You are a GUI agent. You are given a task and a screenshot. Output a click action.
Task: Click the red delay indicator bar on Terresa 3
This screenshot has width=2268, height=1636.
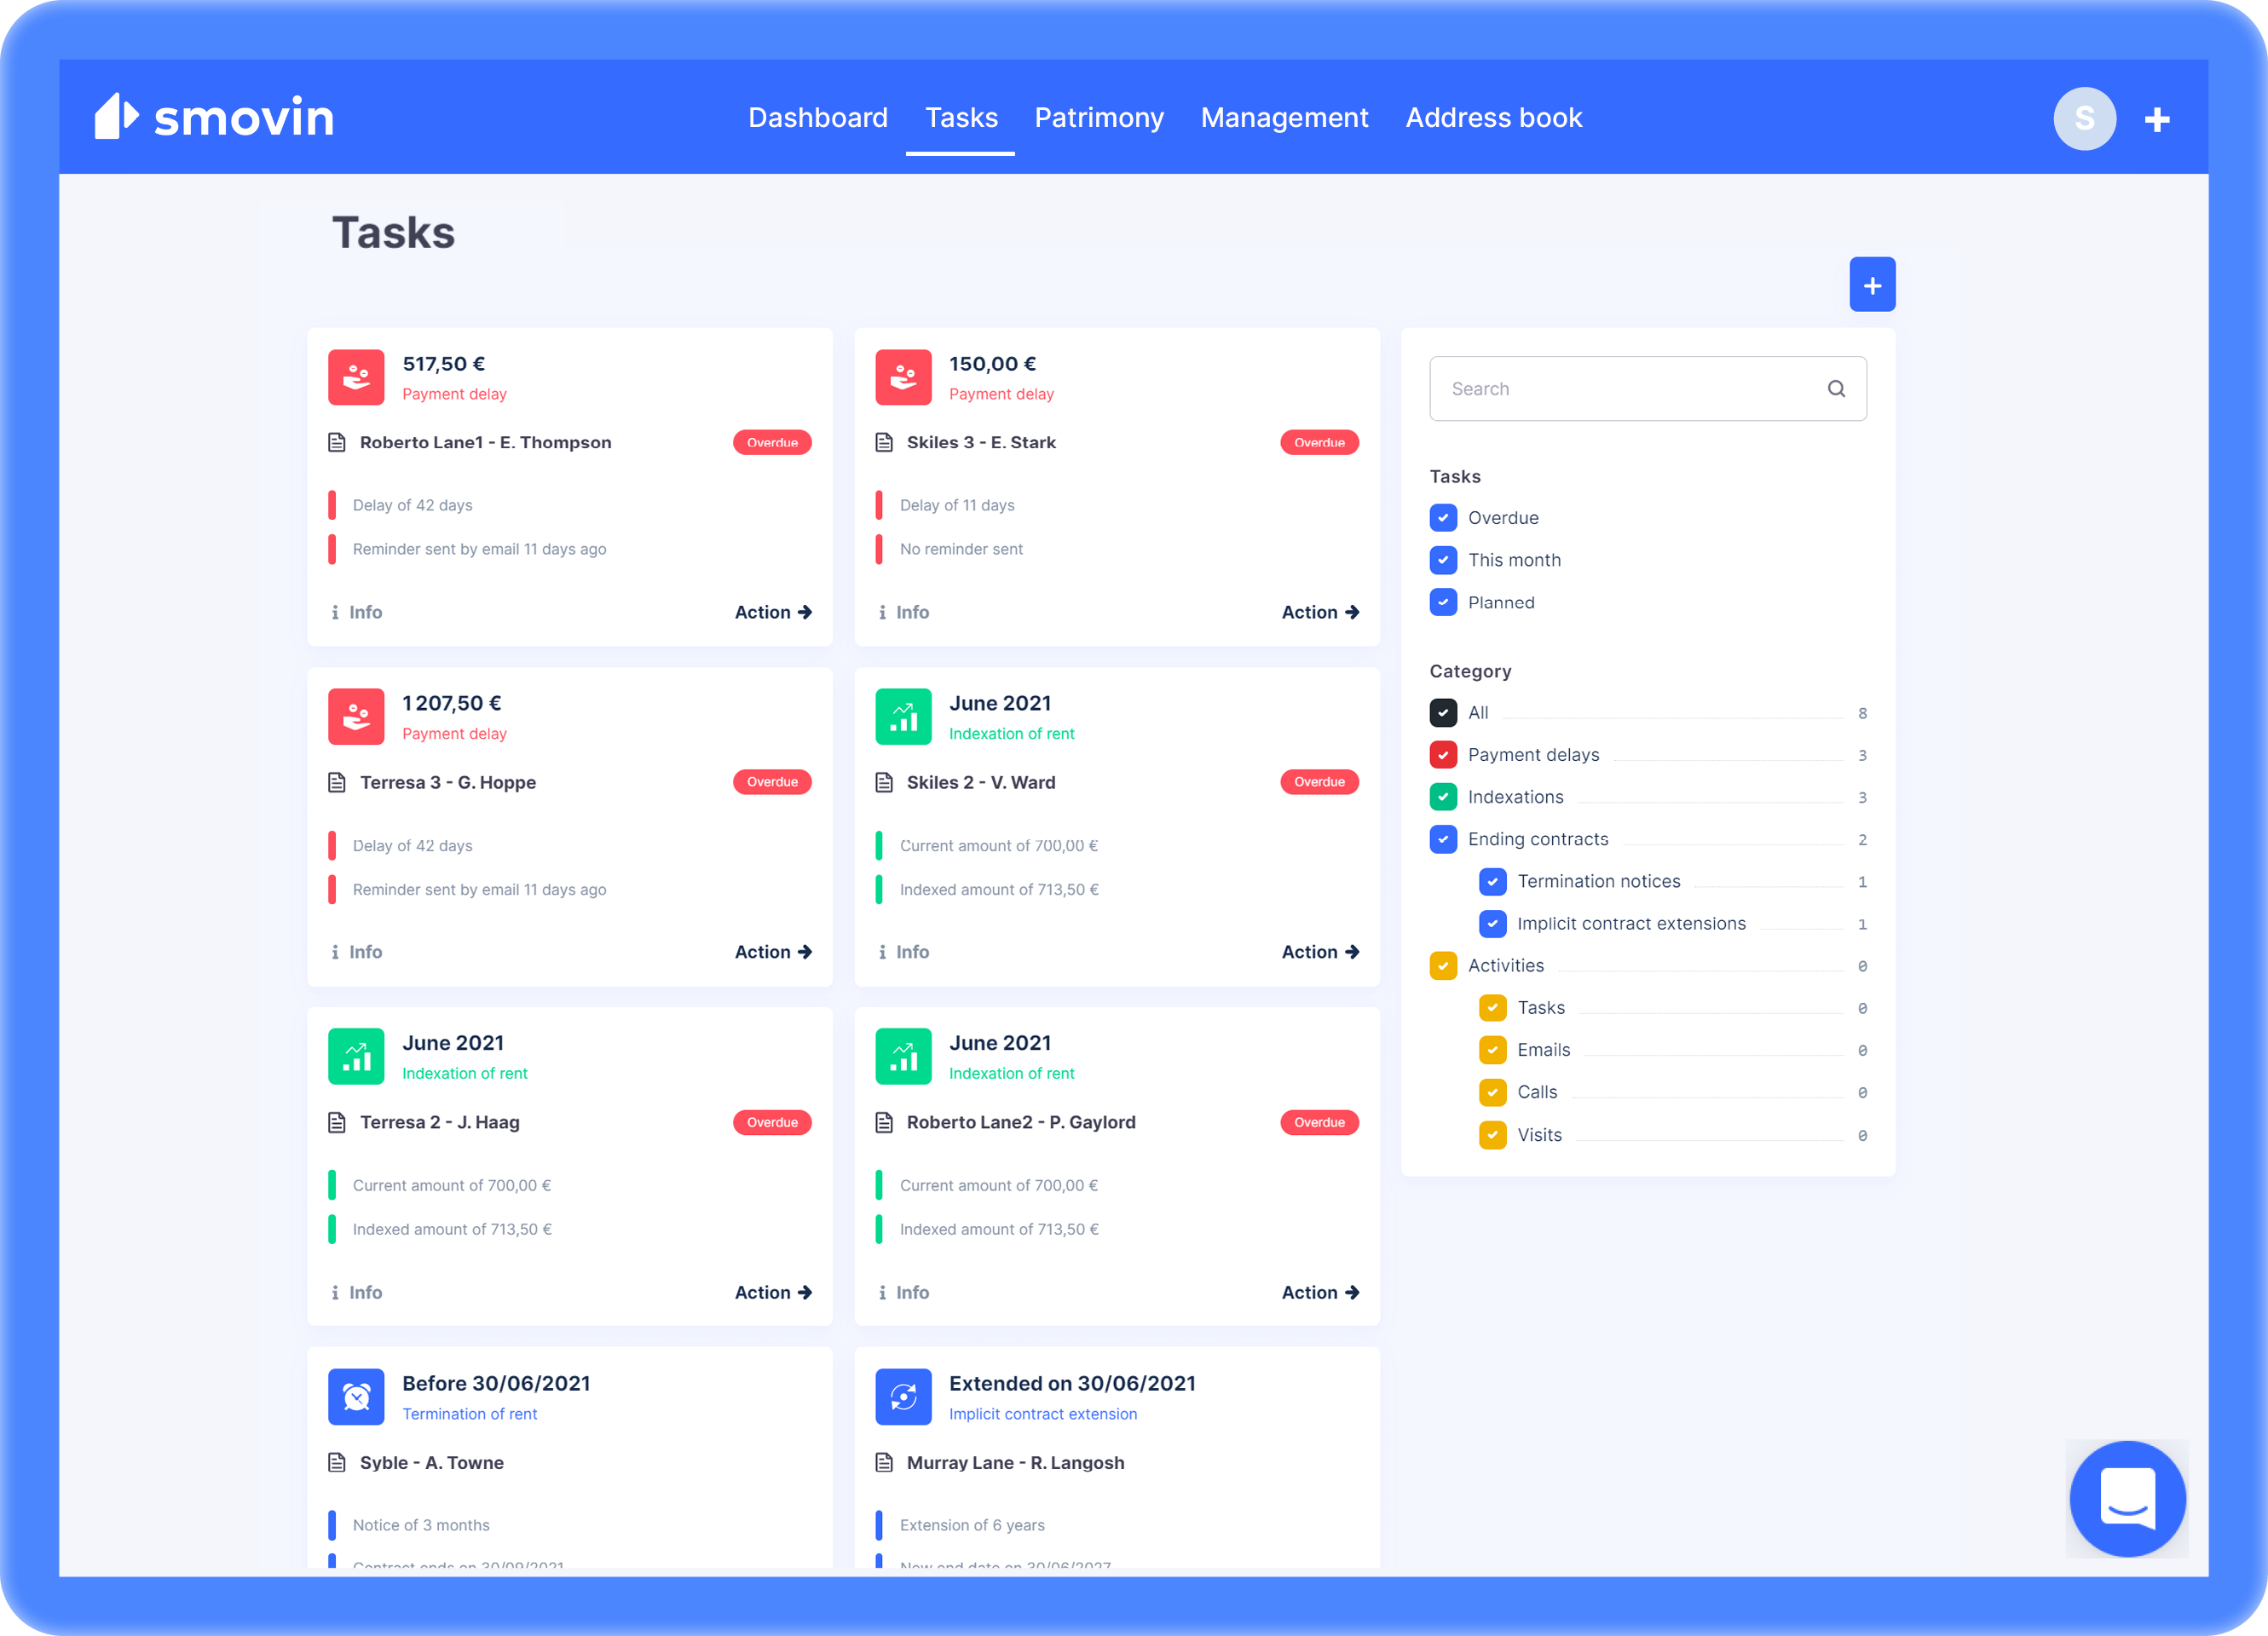332,845
